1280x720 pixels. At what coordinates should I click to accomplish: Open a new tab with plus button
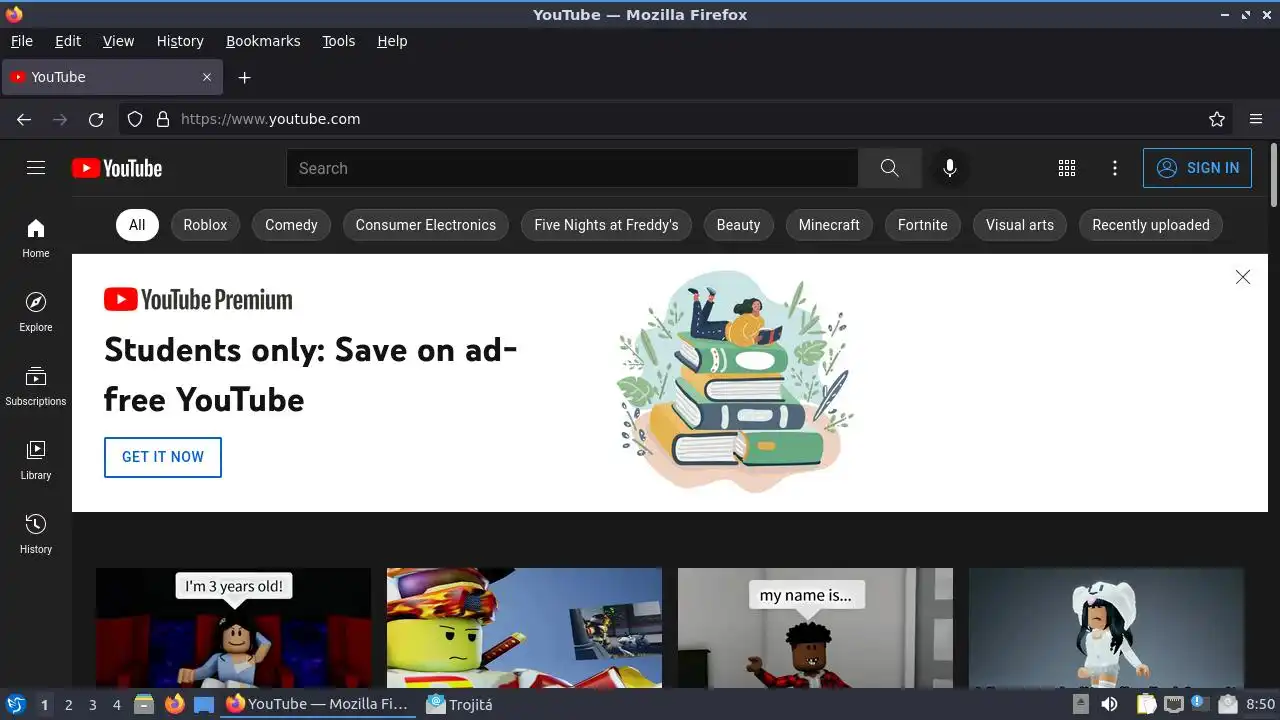point(244,77)
